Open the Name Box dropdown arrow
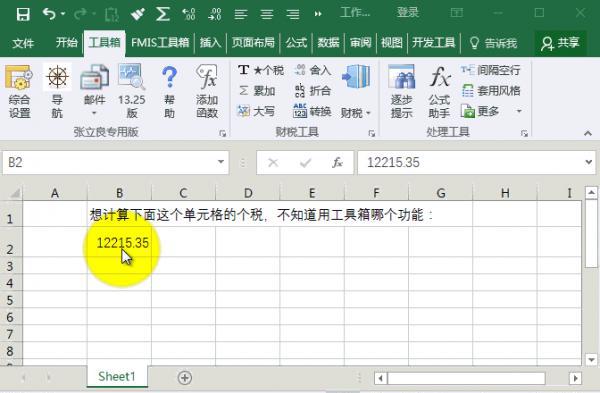 tap(221, 162)
